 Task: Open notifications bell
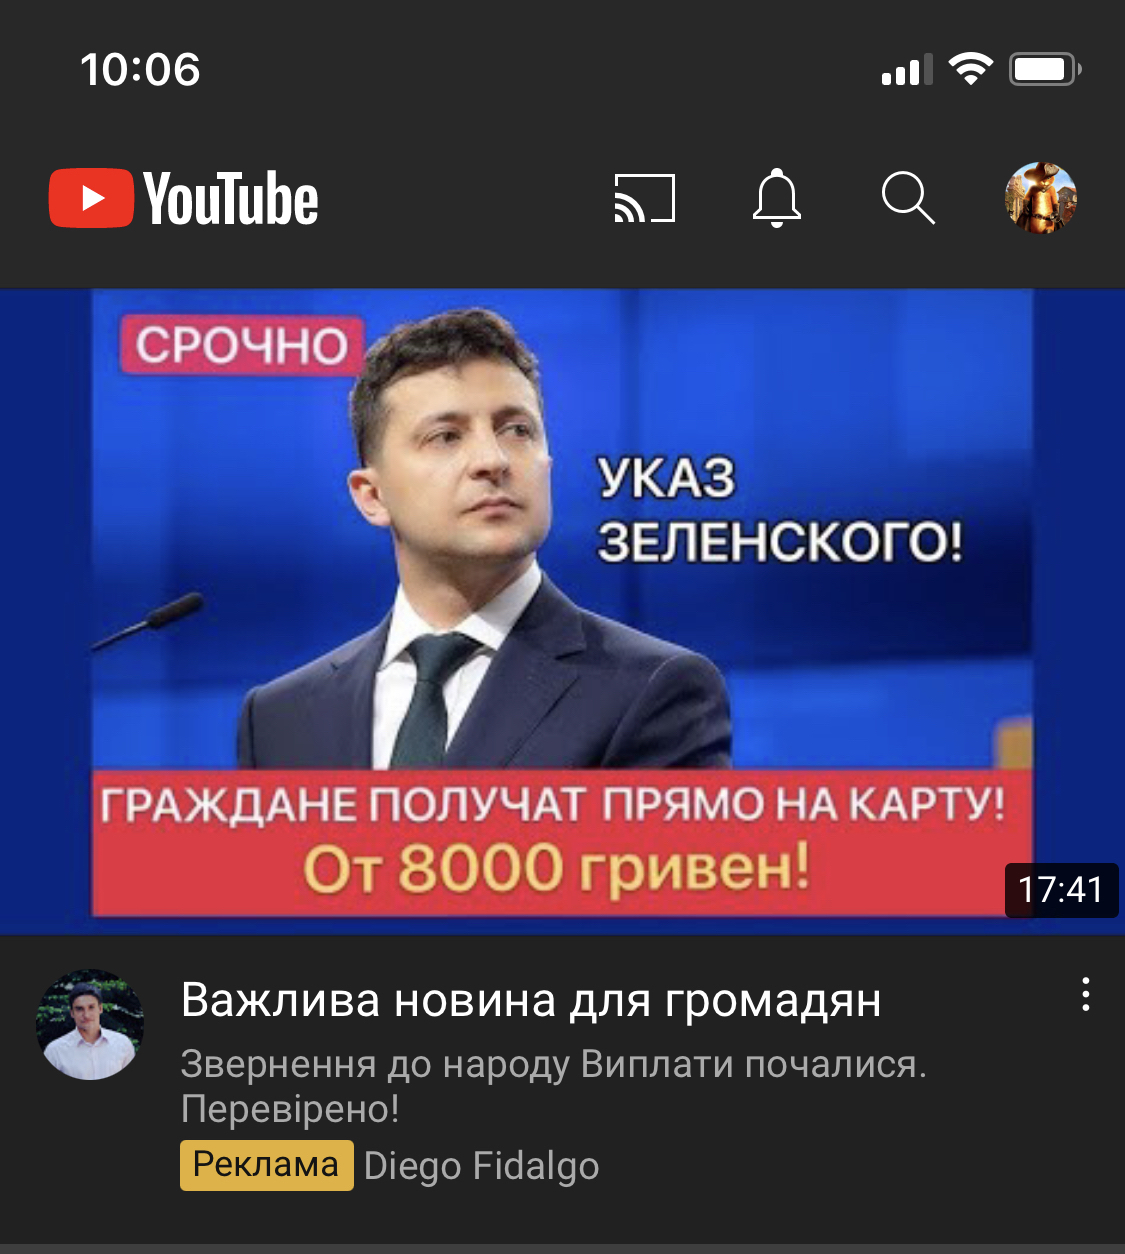click(777, 198)
